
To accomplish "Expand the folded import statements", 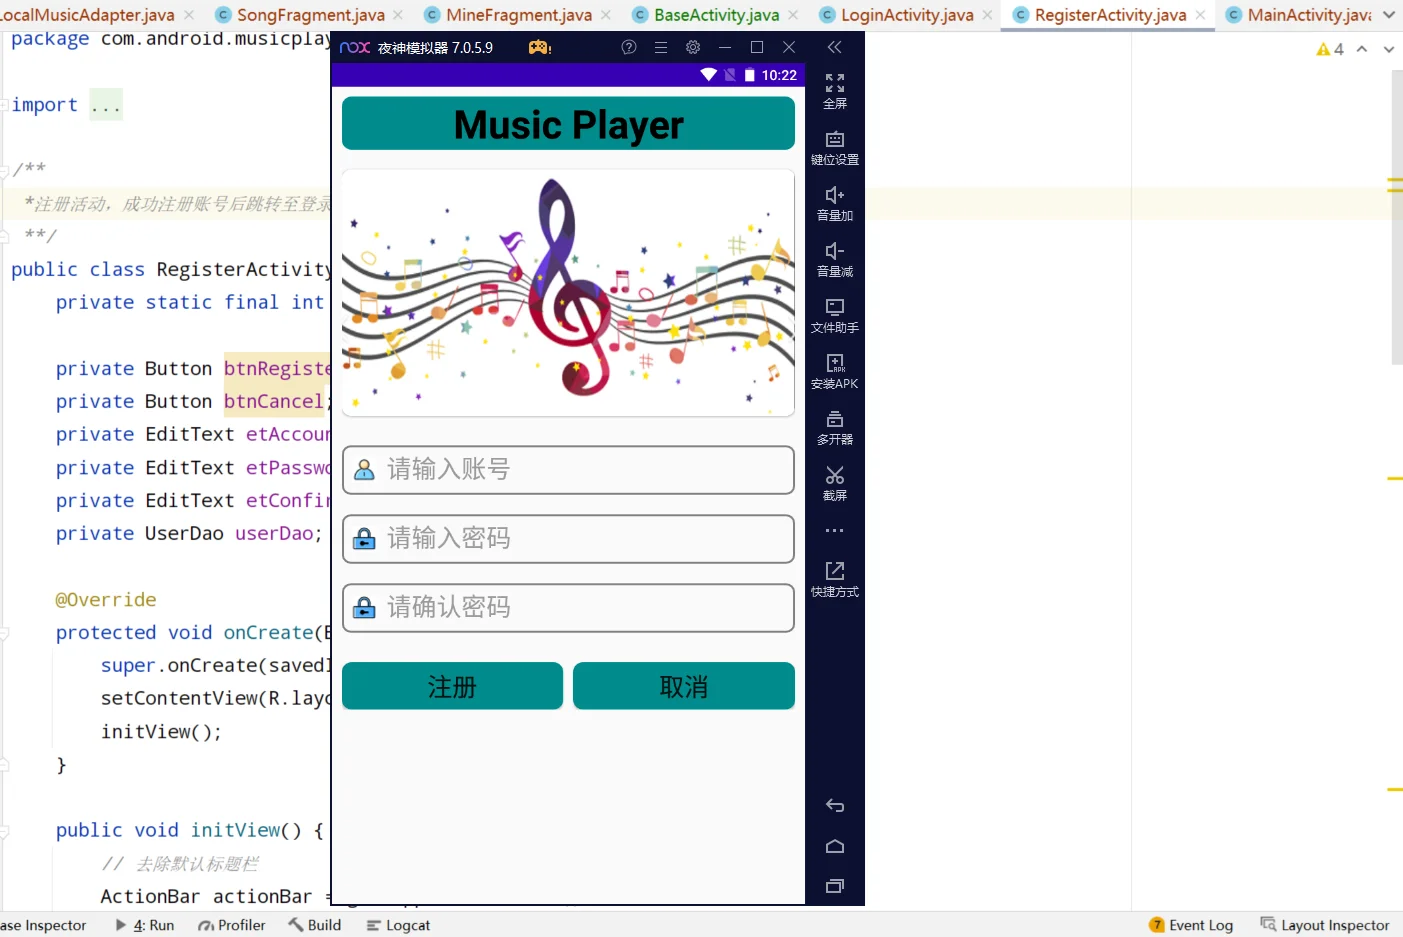I will pyautogui.click(x=106, y=105).
